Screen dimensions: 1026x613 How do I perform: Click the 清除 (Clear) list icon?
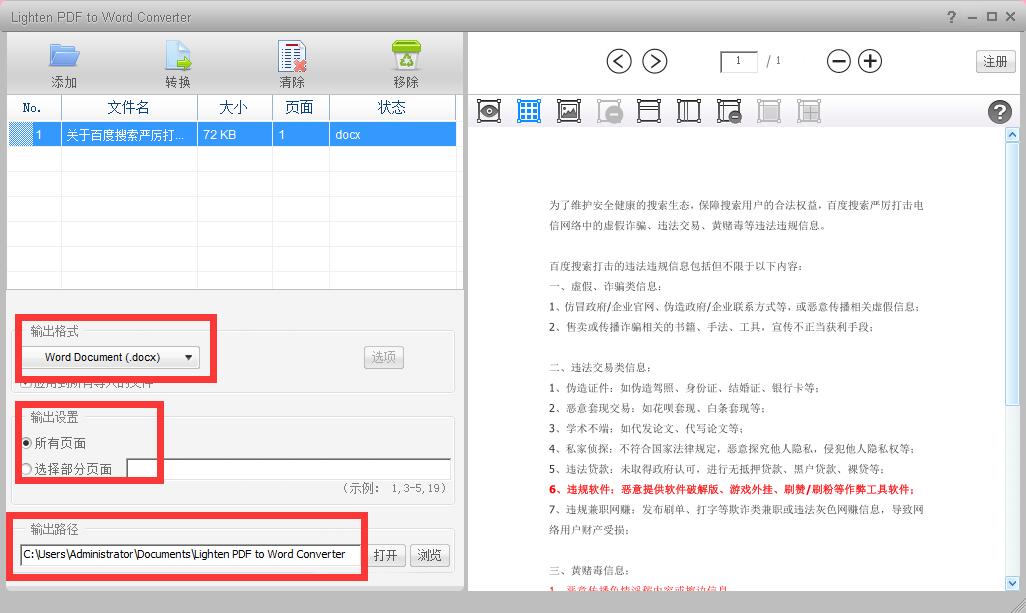coord(292,57)
